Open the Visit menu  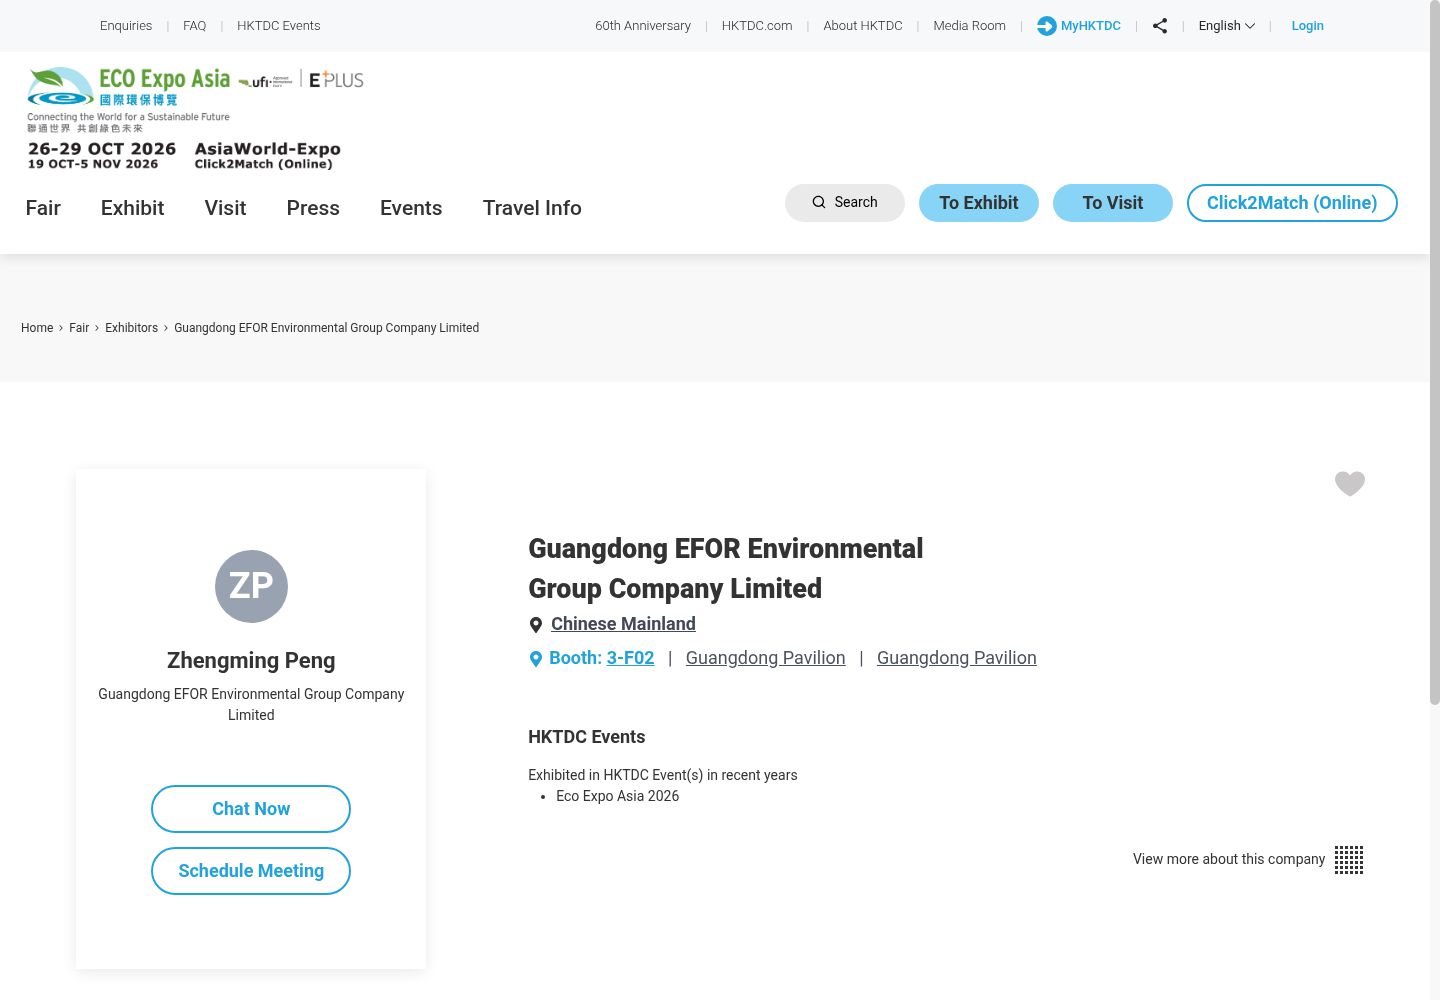[x=225, y=208]
